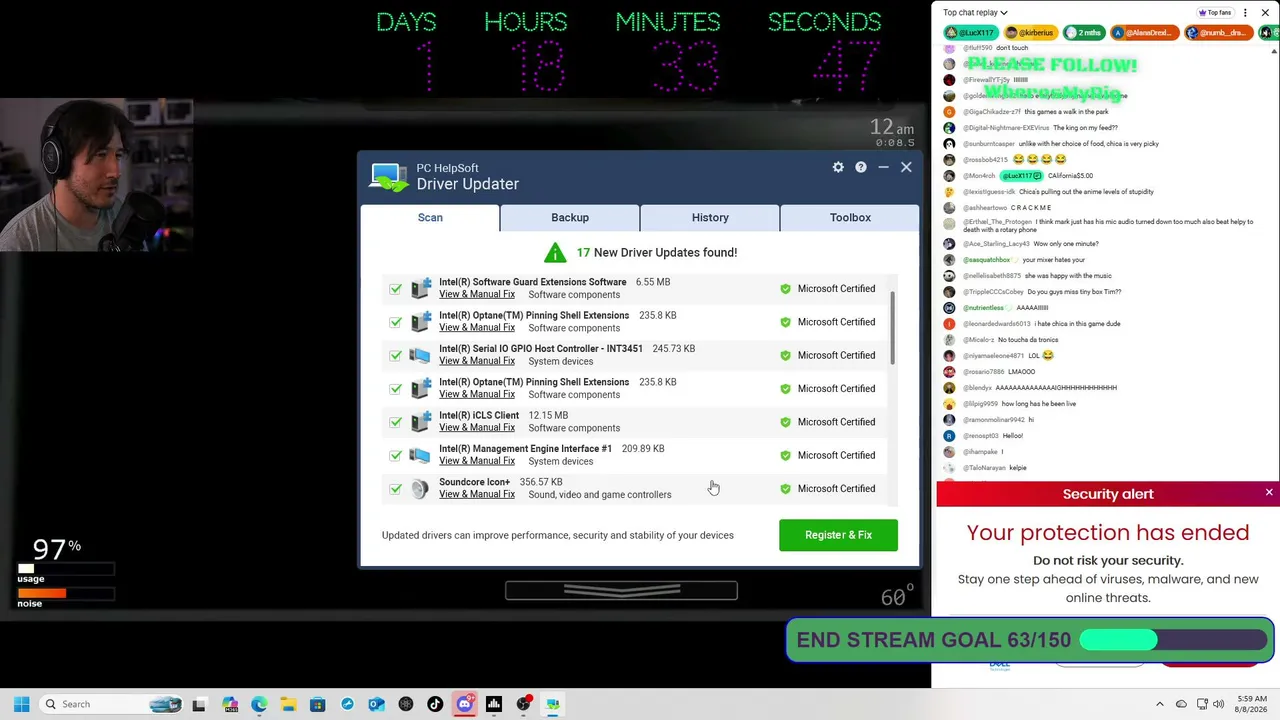Open Task View from the taskbar

coord(199,704)
